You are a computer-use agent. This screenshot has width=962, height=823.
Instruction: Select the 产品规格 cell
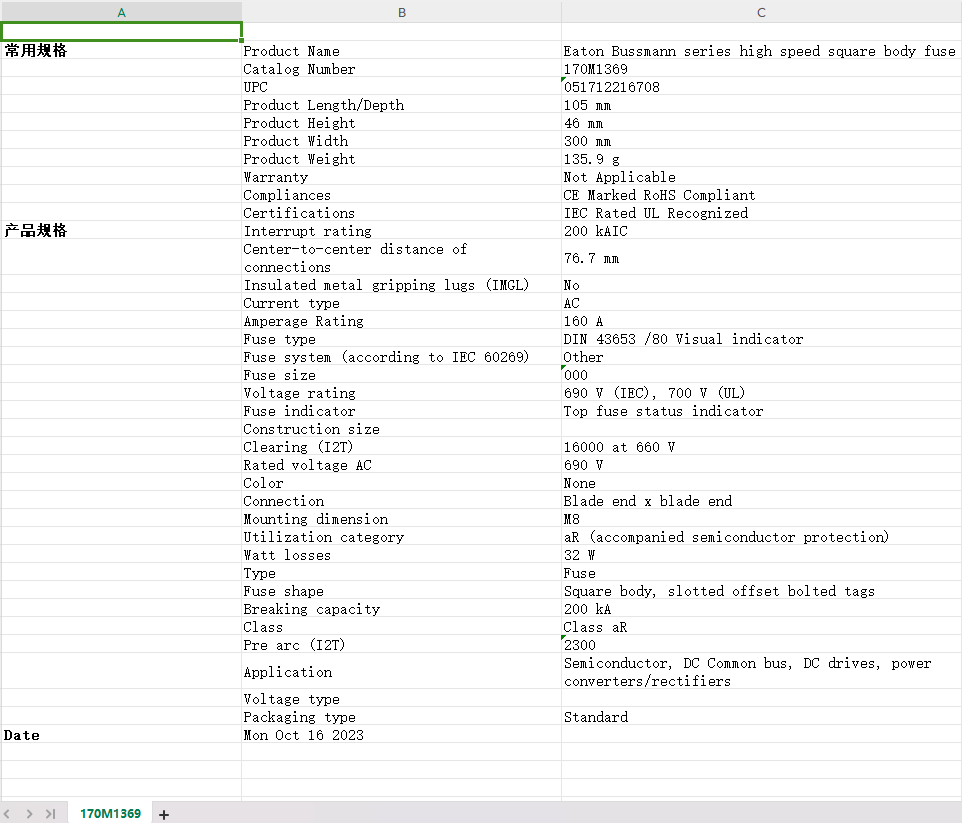121,231
